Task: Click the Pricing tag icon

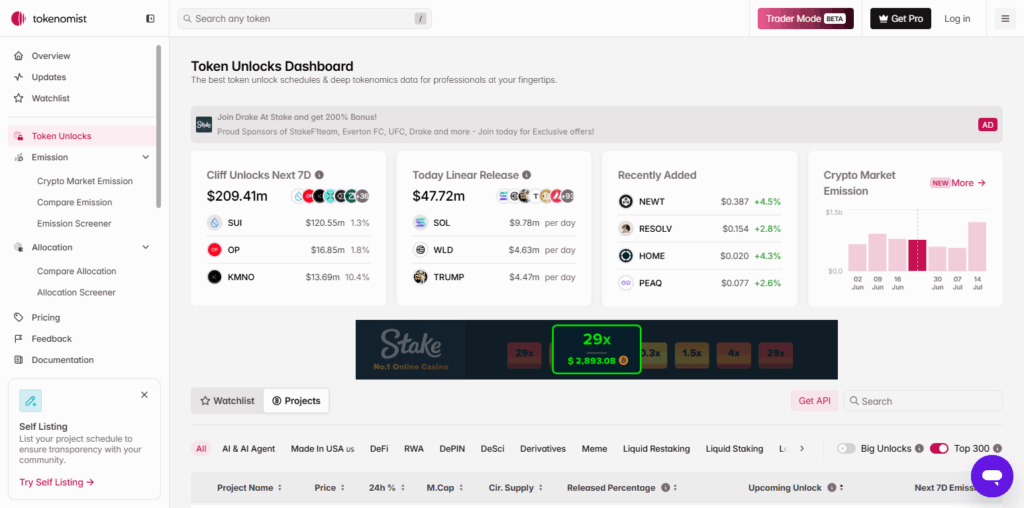Action: tap(18, 317)
